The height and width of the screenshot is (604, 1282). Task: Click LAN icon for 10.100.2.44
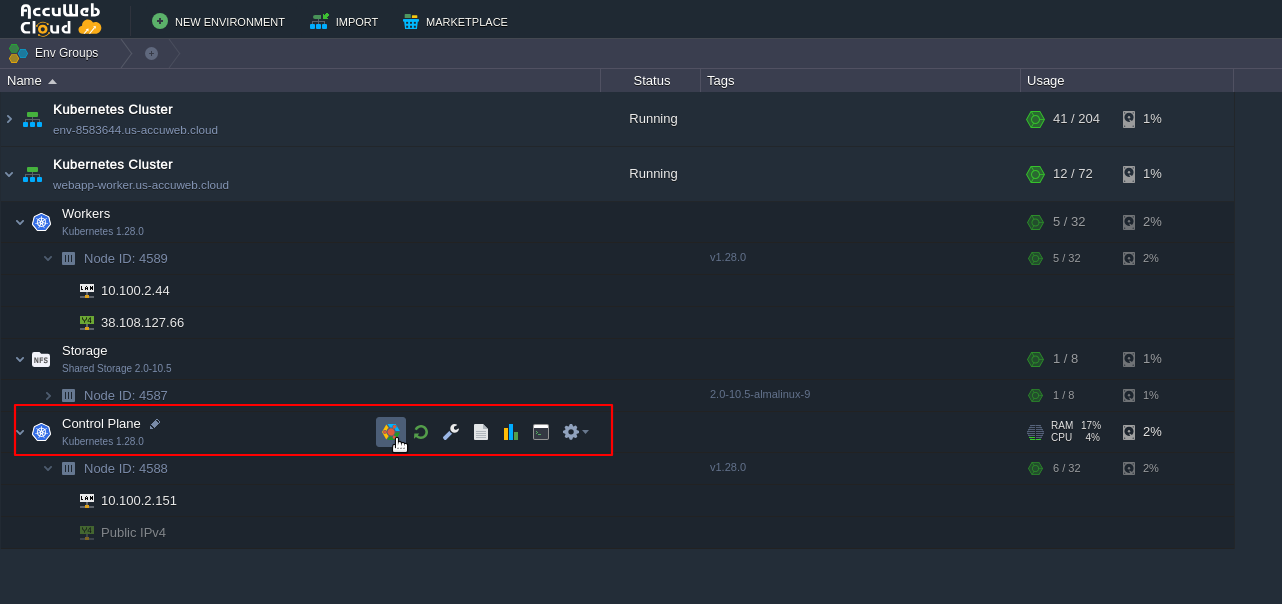87,291
